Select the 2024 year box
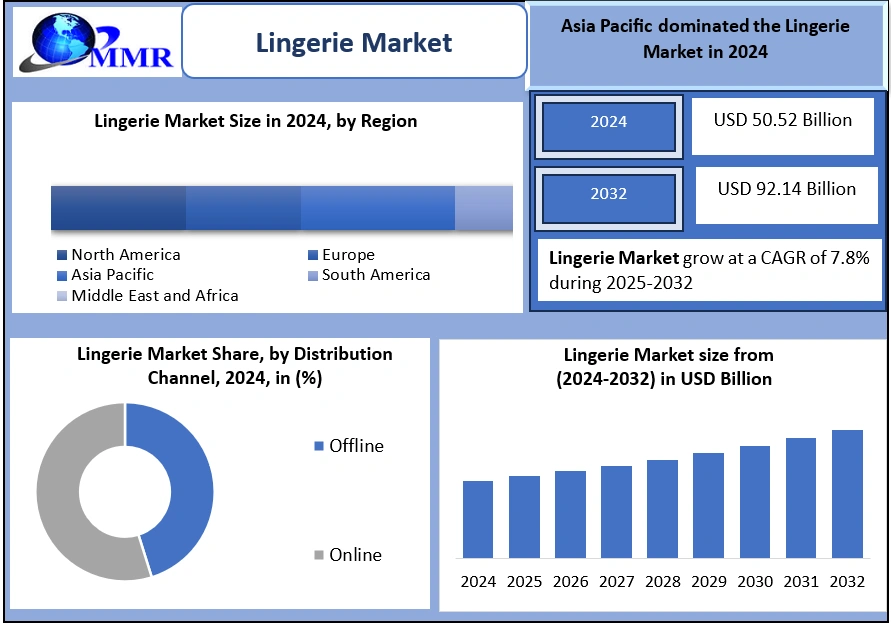 [608, 122]
